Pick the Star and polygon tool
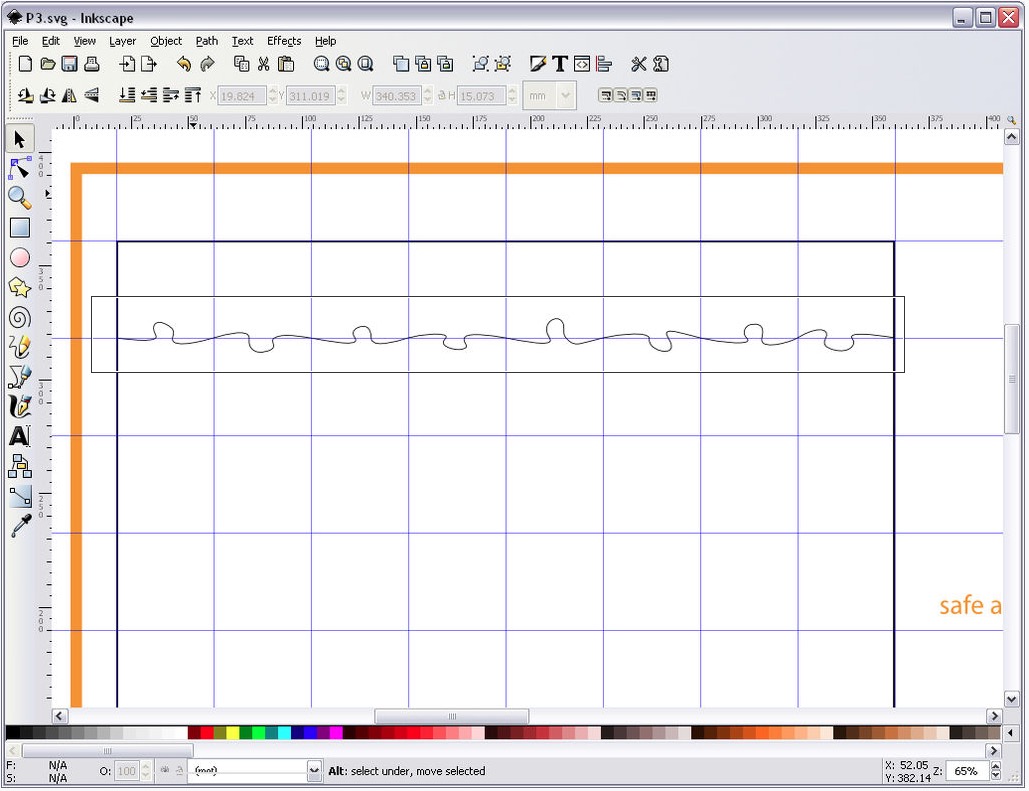 [x=20, y=287]
